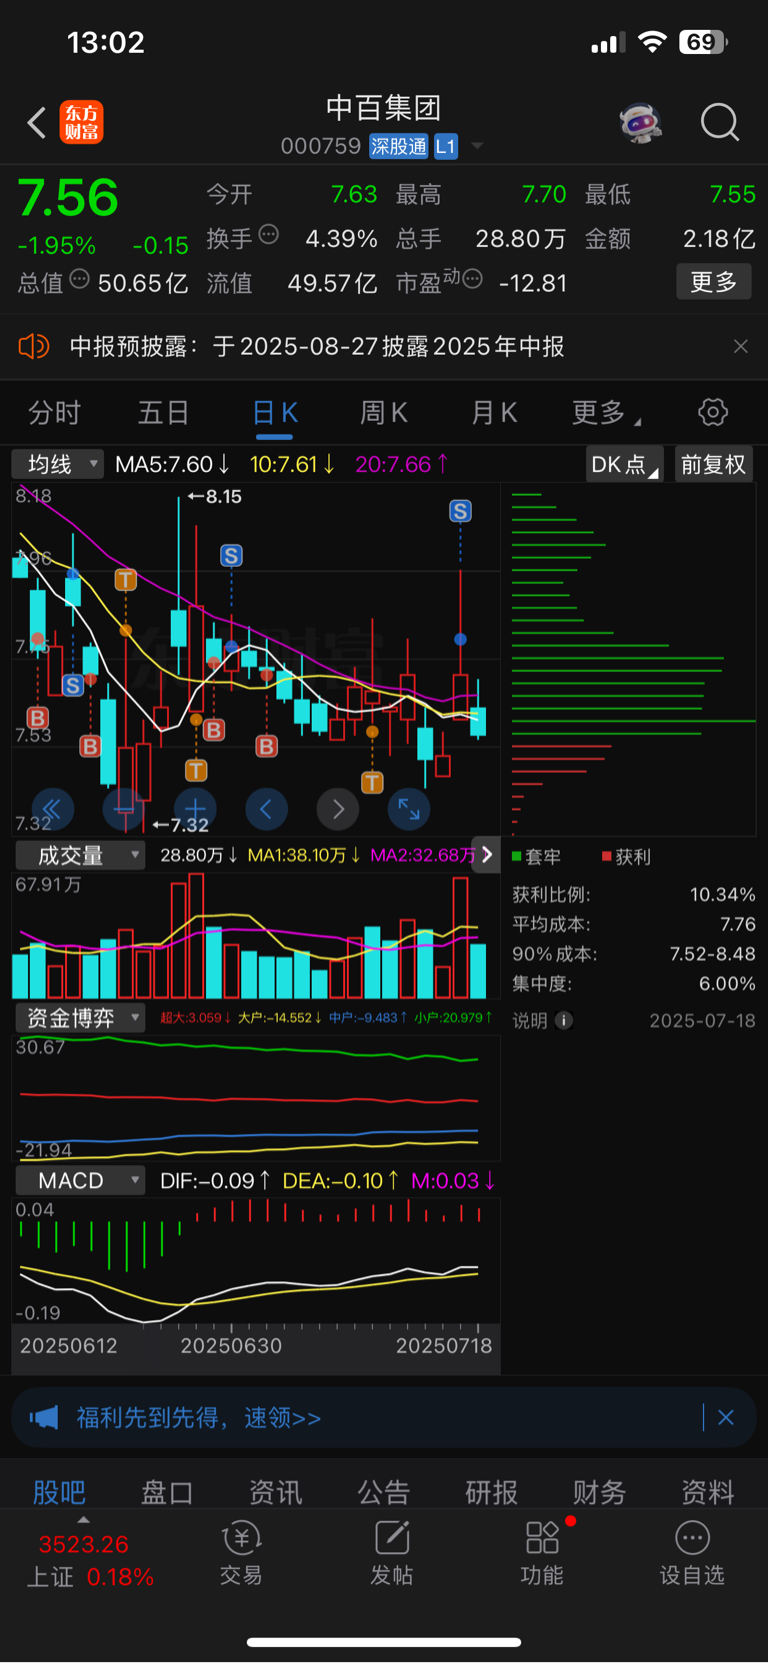Open the 资讯 tab
The image size is (768, 1663).
pos(275,1492)
